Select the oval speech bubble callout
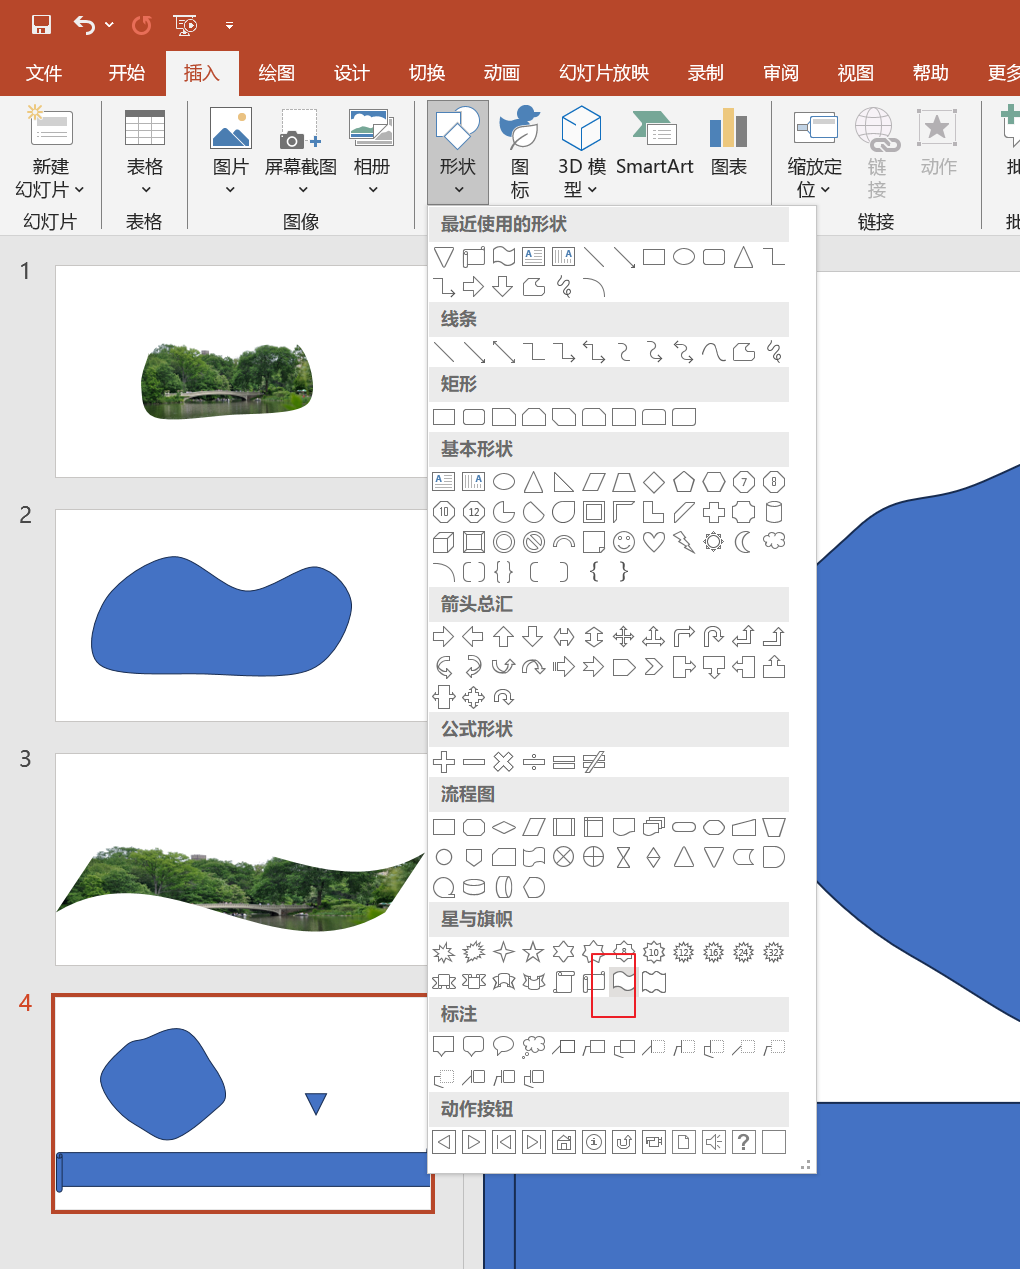This screenshot has width=1020, height=1269. tap(504, 1047)
